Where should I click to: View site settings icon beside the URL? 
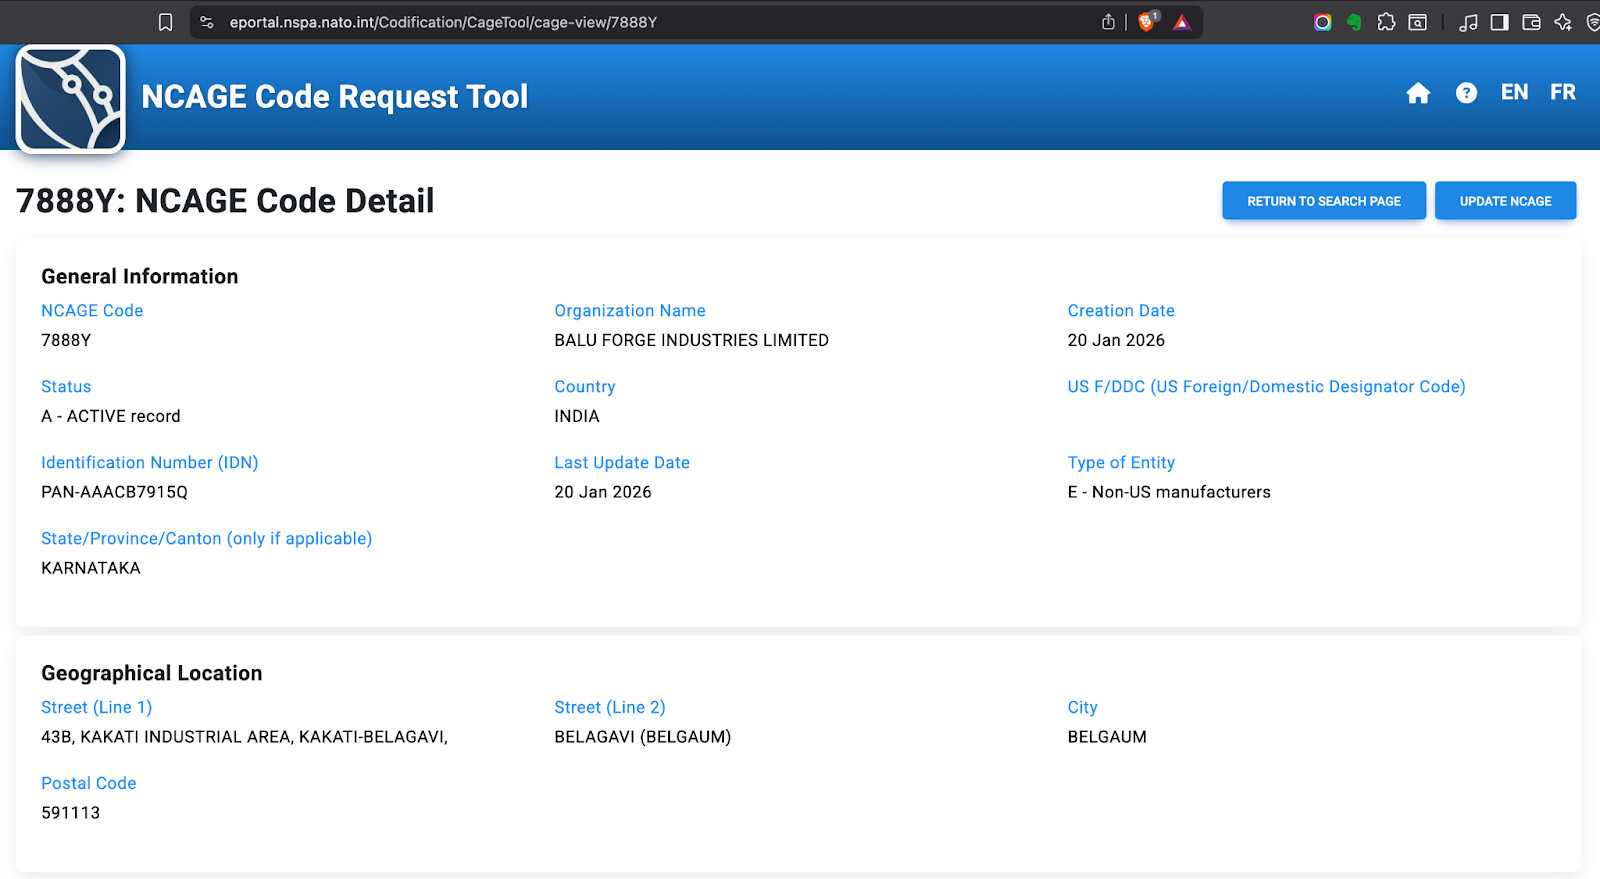[x=207, y=22]
